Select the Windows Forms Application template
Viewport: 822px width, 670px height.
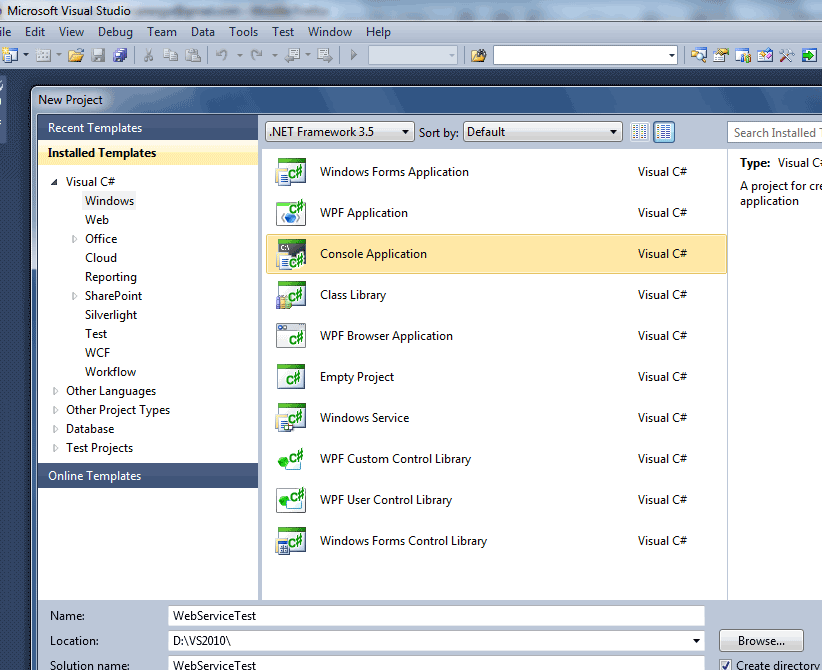point(496,172)
